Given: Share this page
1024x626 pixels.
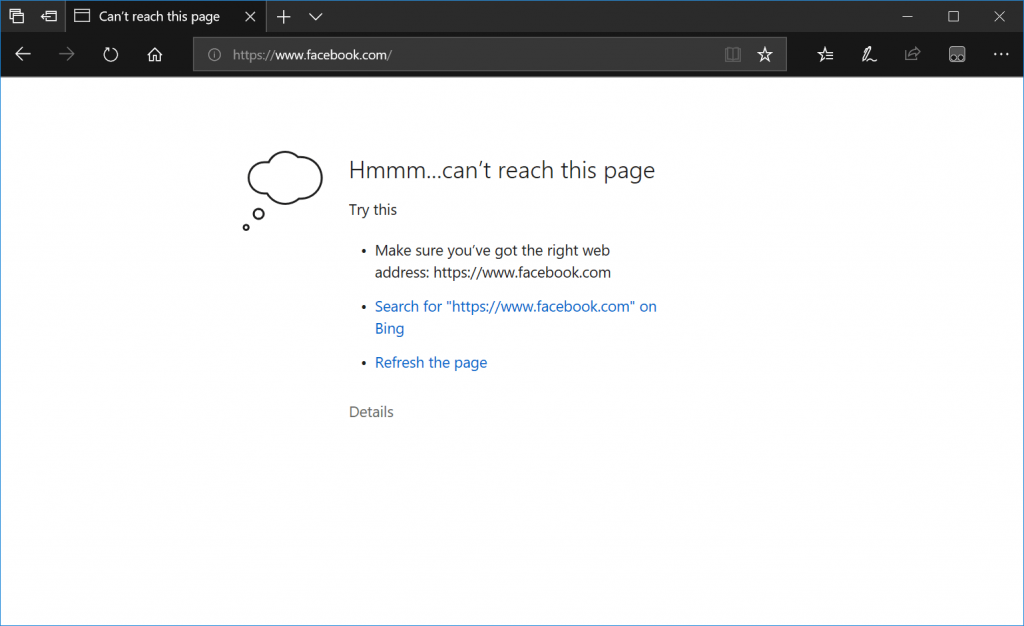Looking at the screenshot, I should [x=912, y=54].
